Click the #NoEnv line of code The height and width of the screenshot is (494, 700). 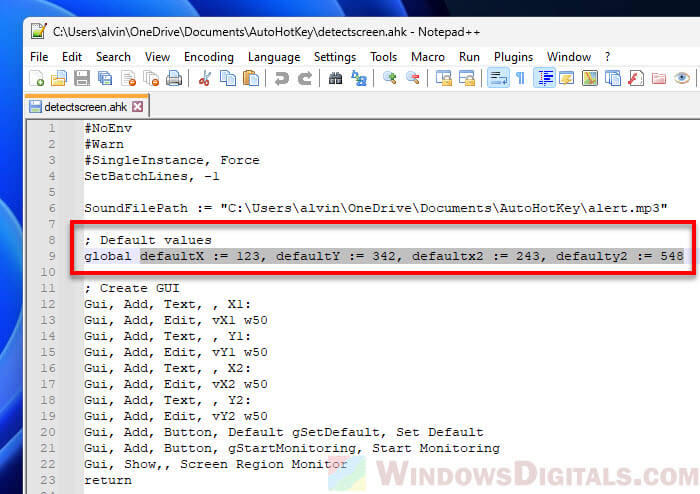pos(108,129)
